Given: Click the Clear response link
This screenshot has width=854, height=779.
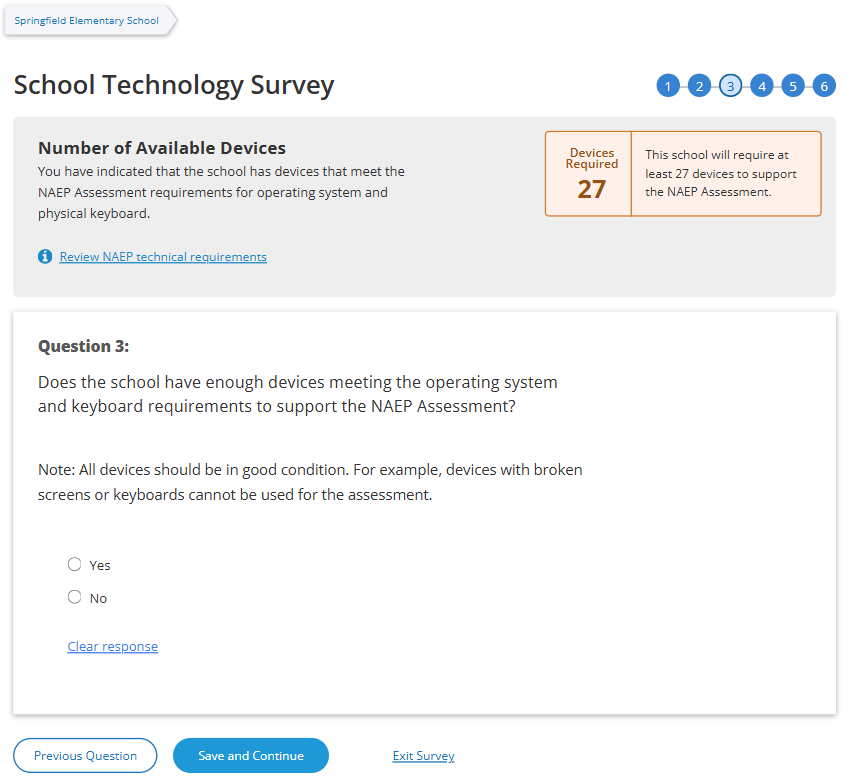Looking at the screenshot, I should pos(112,646).
